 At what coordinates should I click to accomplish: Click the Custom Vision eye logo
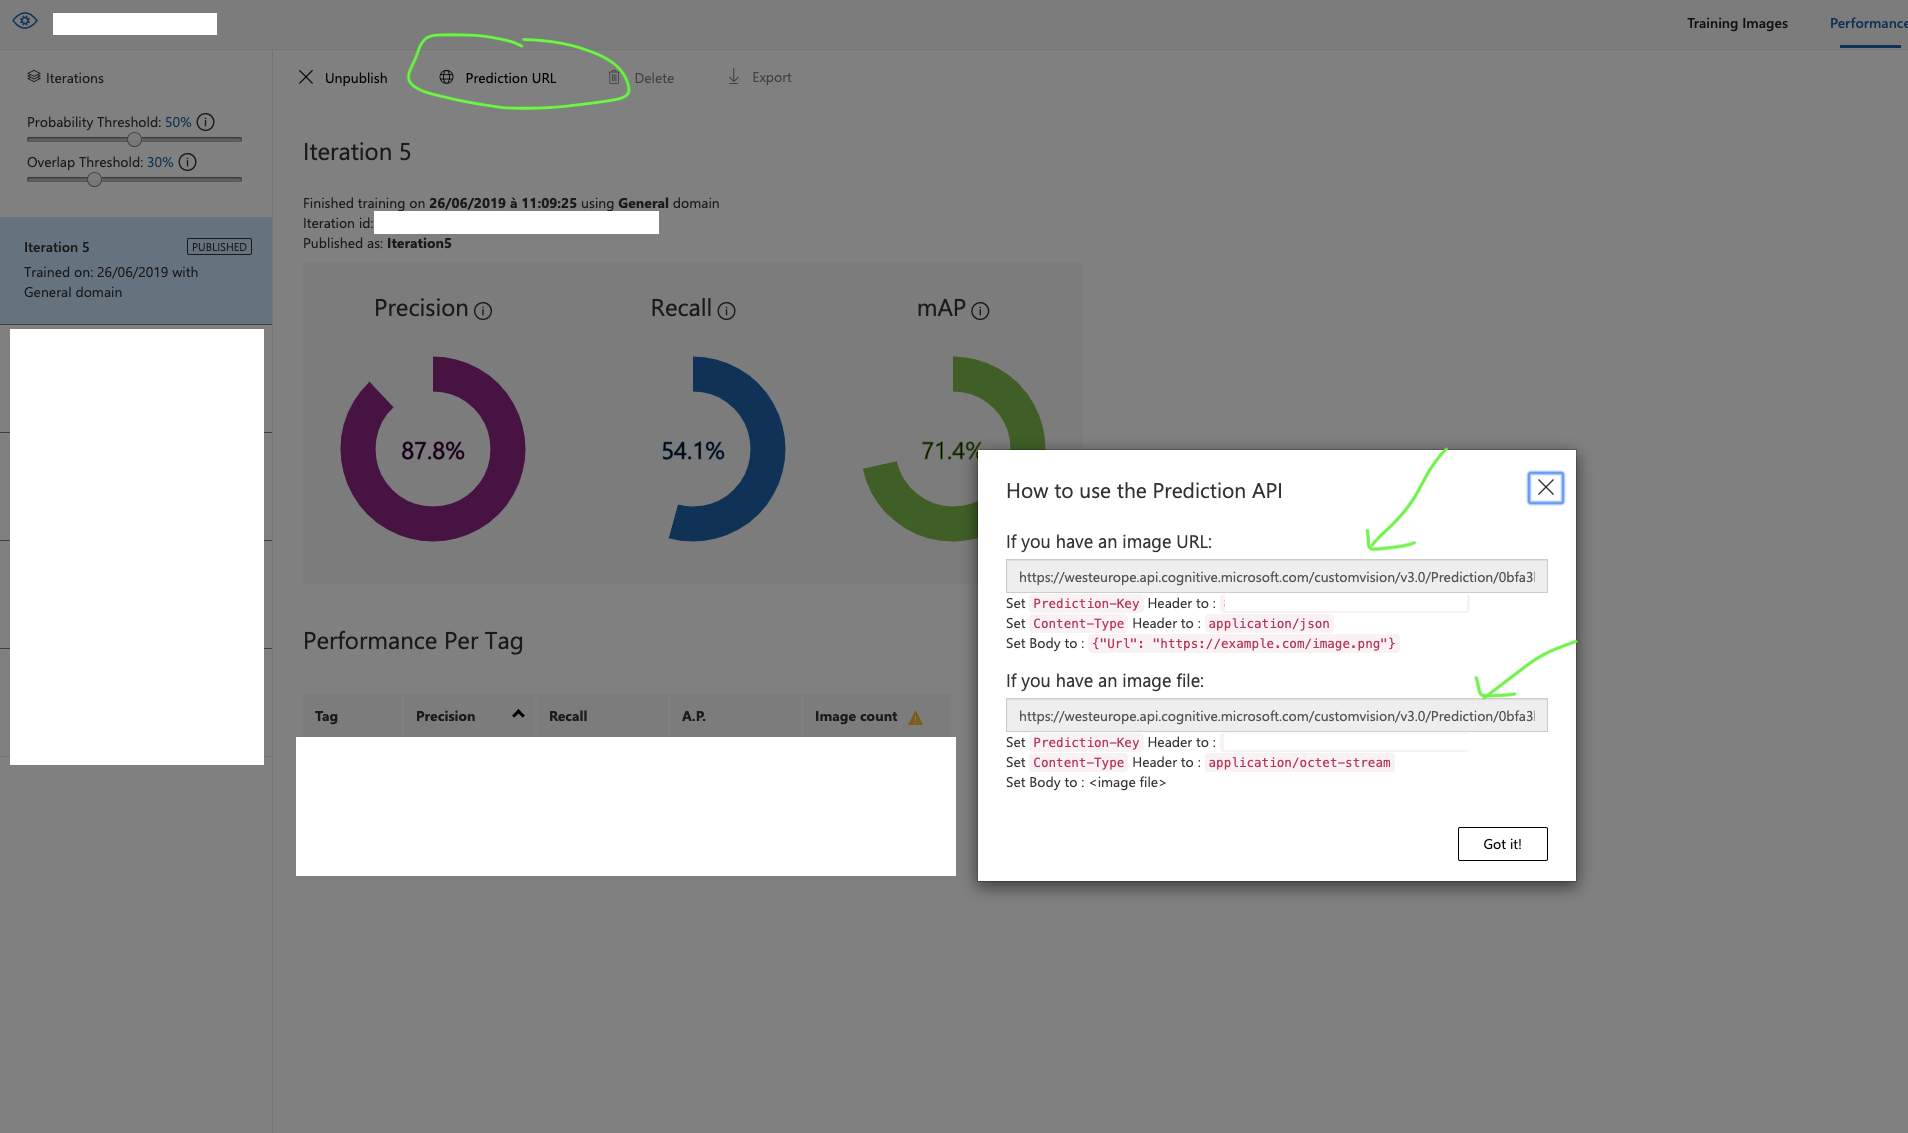coord(25,21)
